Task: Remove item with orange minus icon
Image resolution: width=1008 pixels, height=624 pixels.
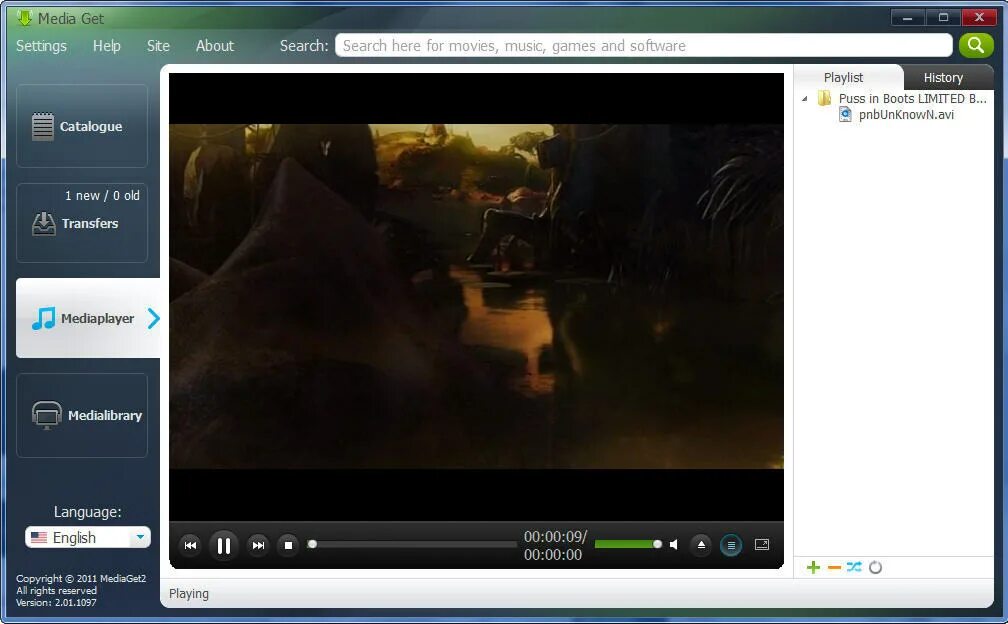Action: (x=834, y=567)
